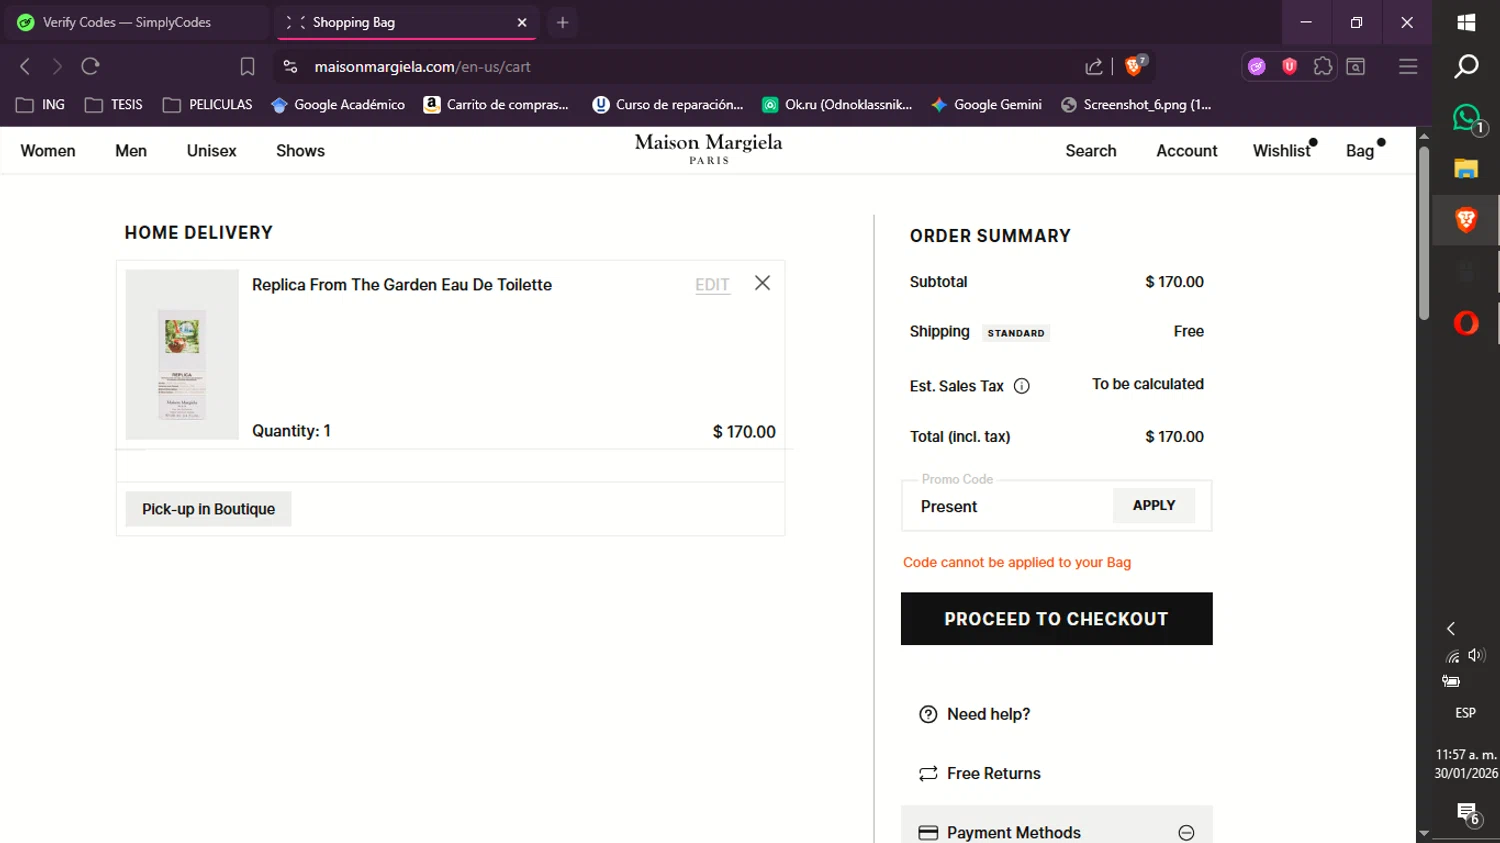Image resolution: width=1500 pixels, height=843 pixels.
Task: Open Ok.ru bookmark
Action: (x=837, y=105)
